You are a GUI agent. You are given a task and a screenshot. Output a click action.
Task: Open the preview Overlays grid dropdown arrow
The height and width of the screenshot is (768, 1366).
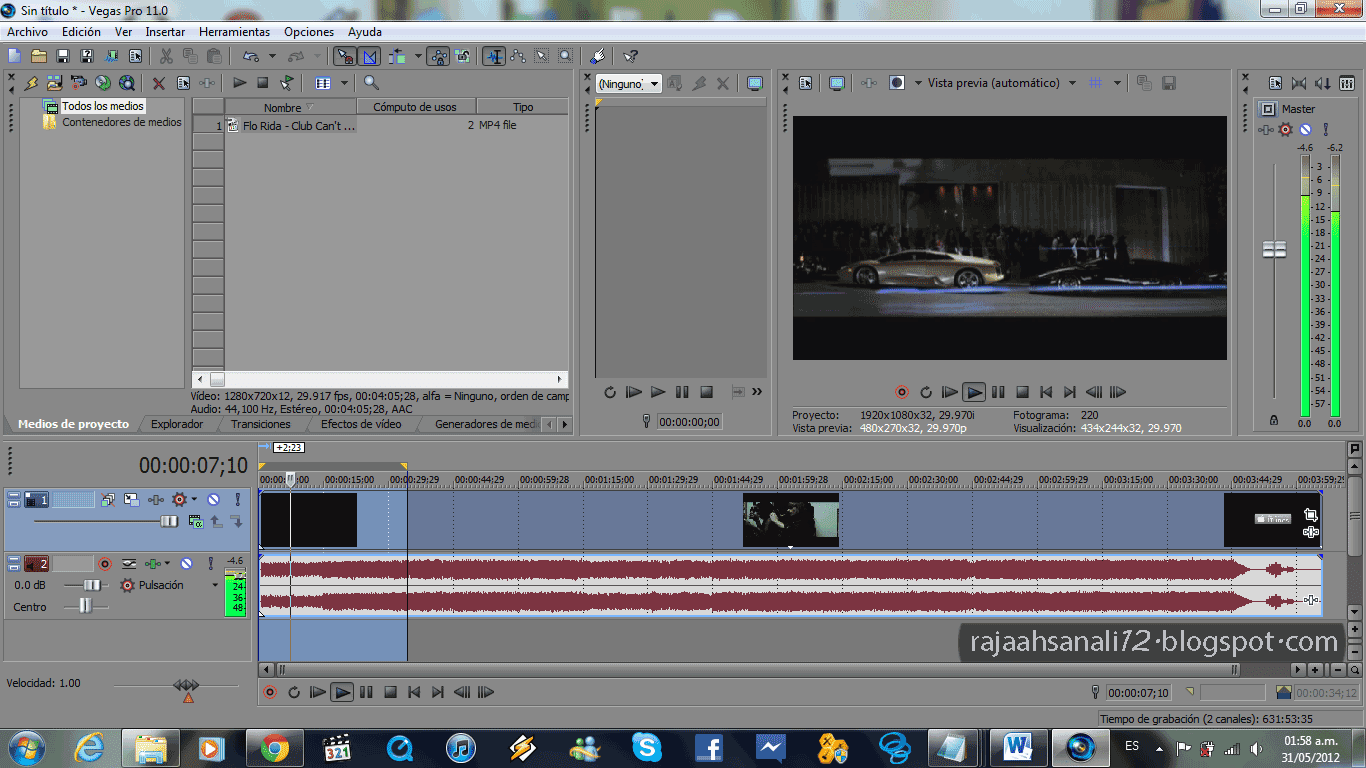[x=1117, y=83]
